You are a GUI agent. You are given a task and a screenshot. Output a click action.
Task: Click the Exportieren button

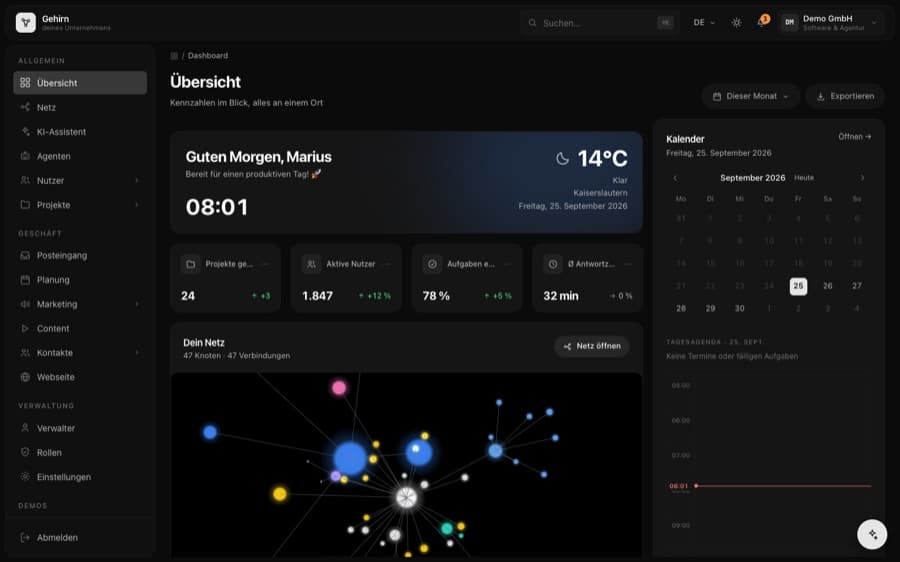pos(845,96)
